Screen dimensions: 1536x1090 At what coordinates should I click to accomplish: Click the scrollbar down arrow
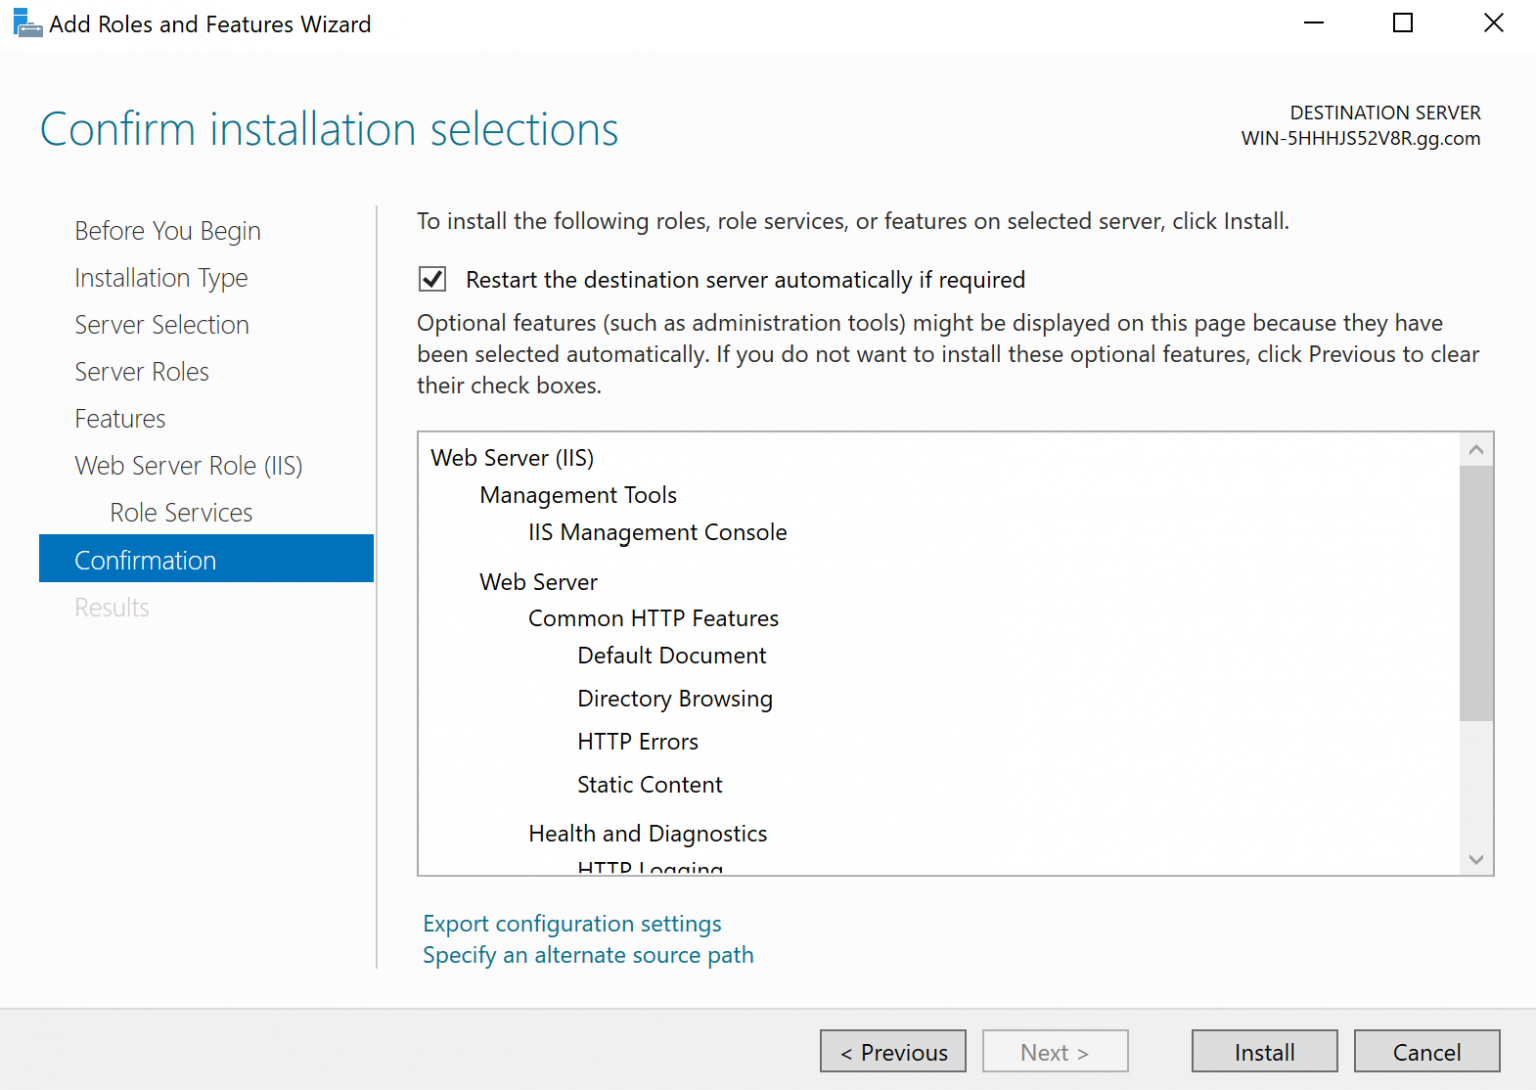[1476, 858]
